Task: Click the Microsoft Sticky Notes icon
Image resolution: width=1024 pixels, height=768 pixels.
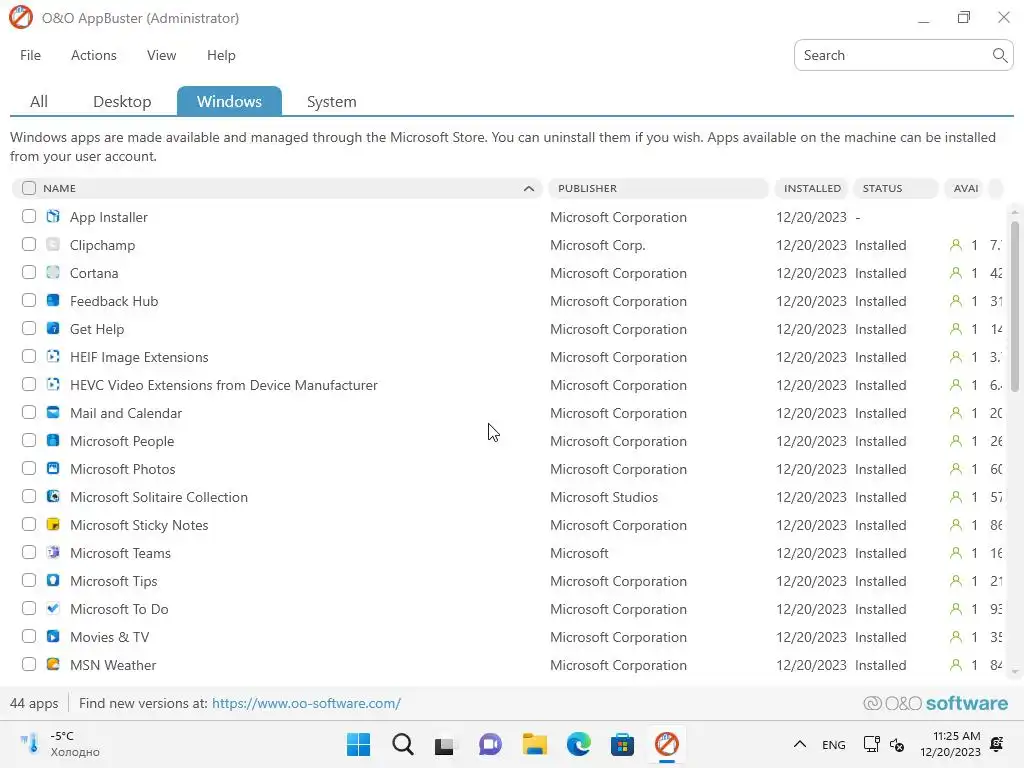Action: [53, 524]
